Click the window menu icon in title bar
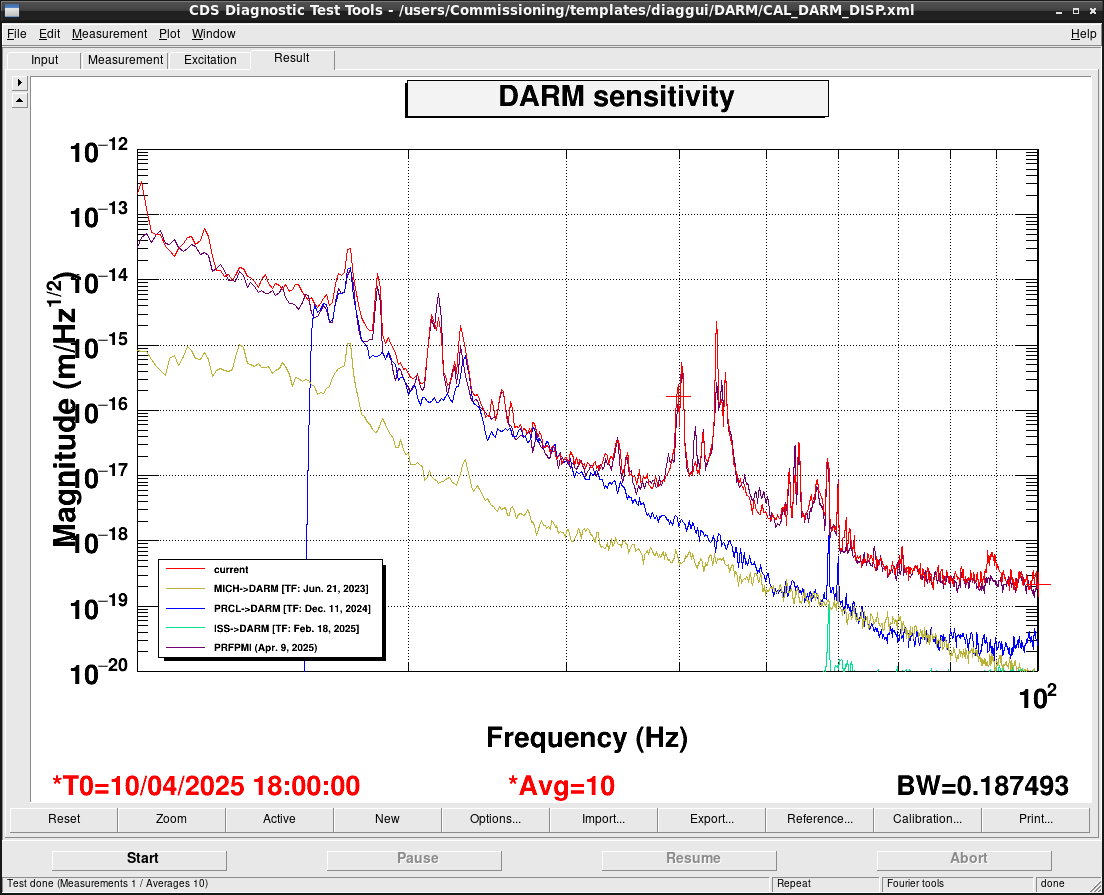Viewport: 1104px width, 895px height. click(12, 11)
